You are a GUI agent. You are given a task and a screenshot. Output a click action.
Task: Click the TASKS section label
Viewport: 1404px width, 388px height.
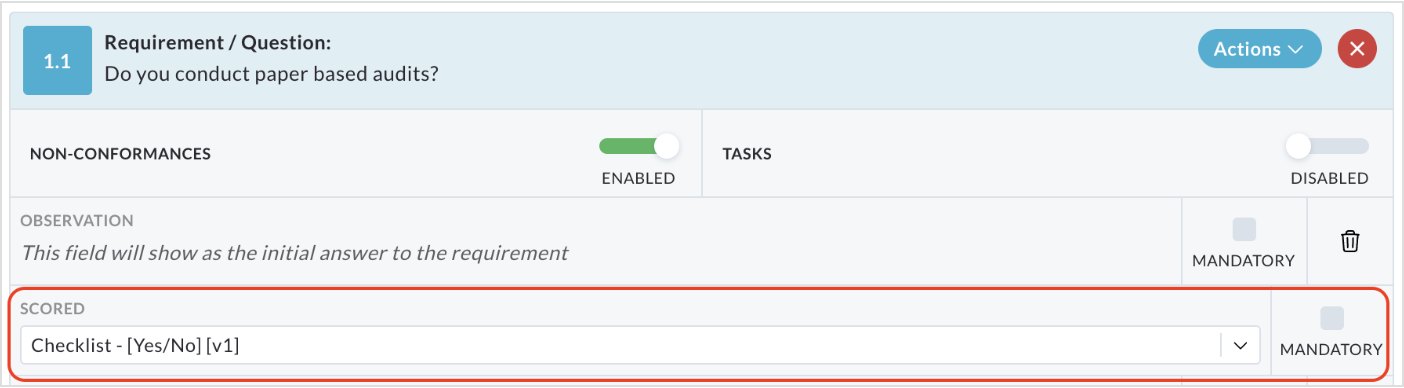pyautogui.click(x=747, y=154)
